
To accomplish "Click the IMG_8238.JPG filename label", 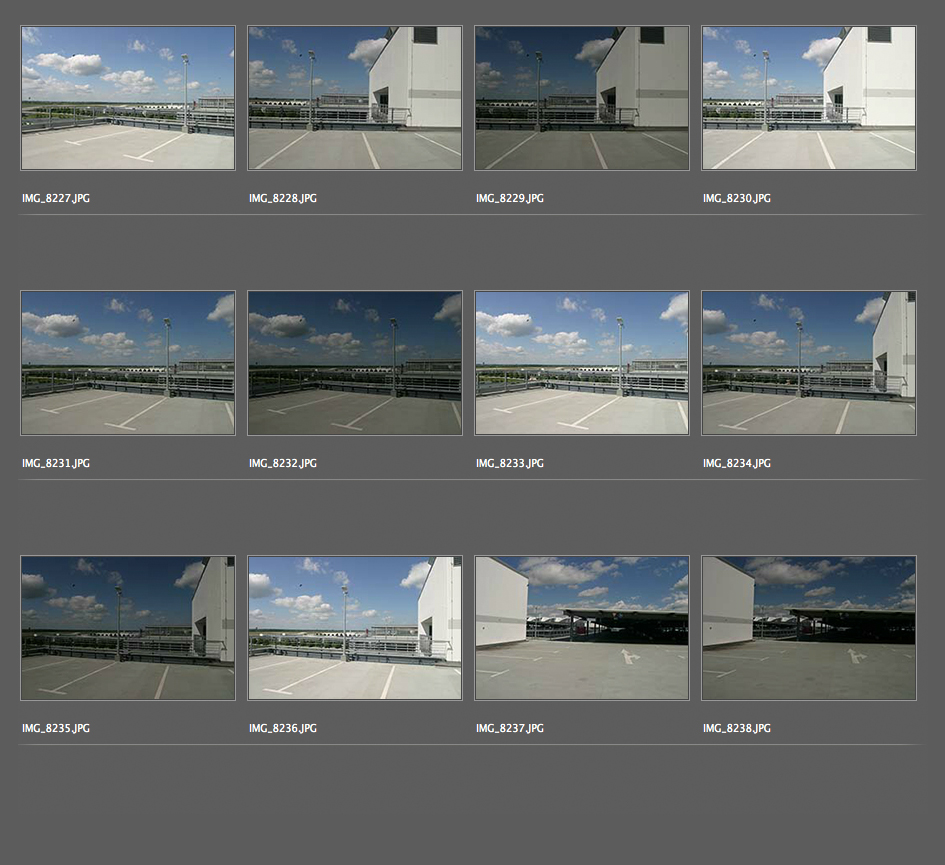I will point(737,729).
